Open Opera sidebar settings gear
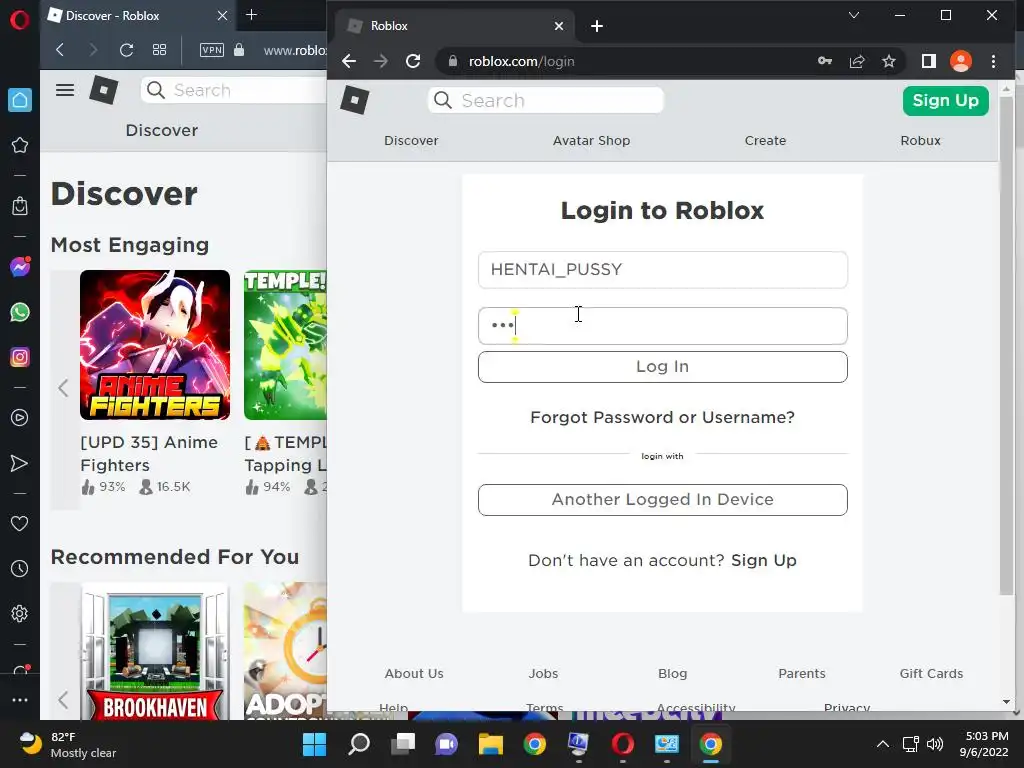The width and height of the screenshot is (1024, 768). (x=20, y=613)
